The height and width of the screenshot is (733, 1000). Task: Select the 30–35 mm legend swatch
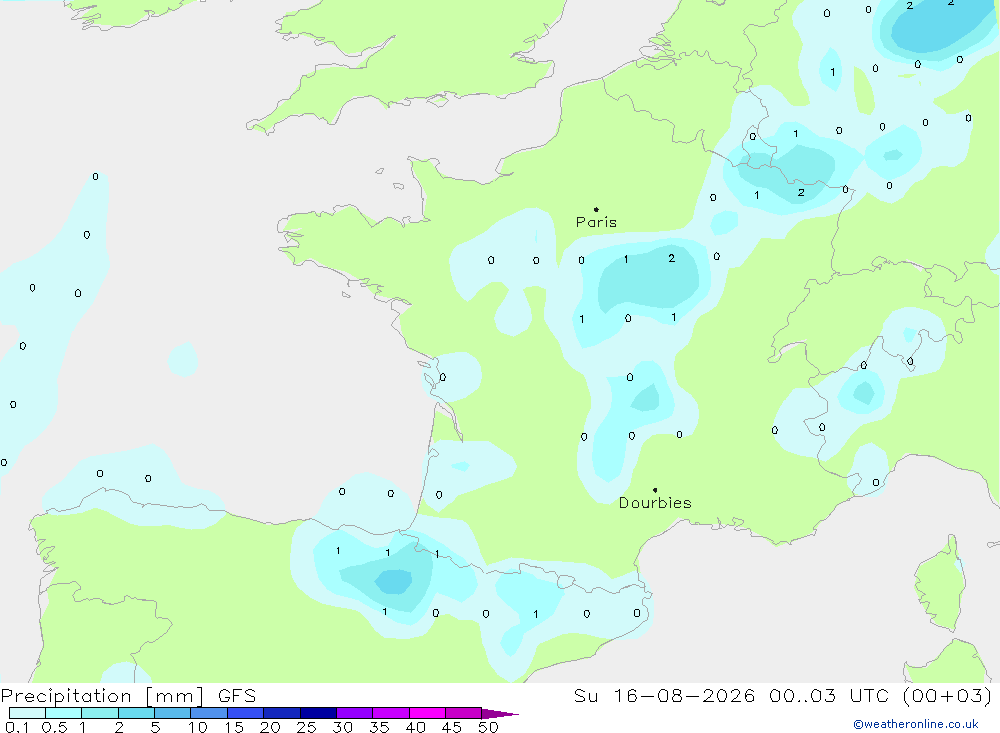point(355,713)
